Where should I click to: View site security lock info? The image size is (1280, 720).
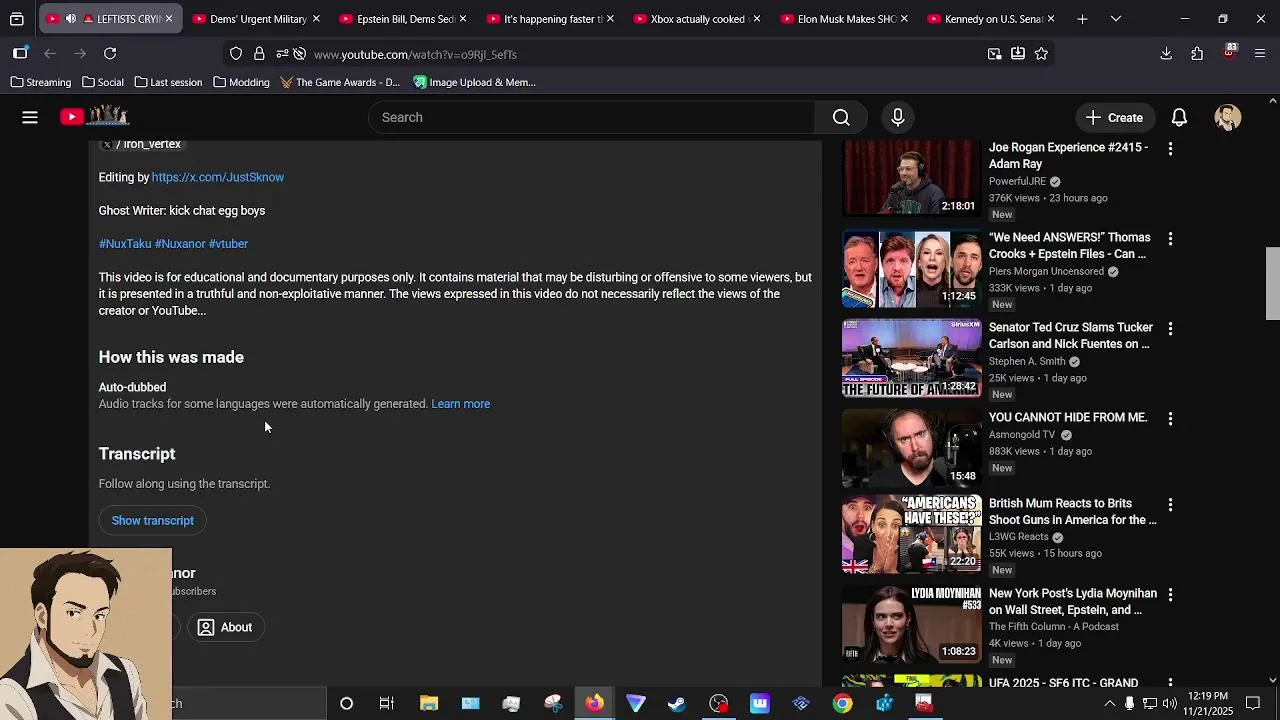point(259,54)
